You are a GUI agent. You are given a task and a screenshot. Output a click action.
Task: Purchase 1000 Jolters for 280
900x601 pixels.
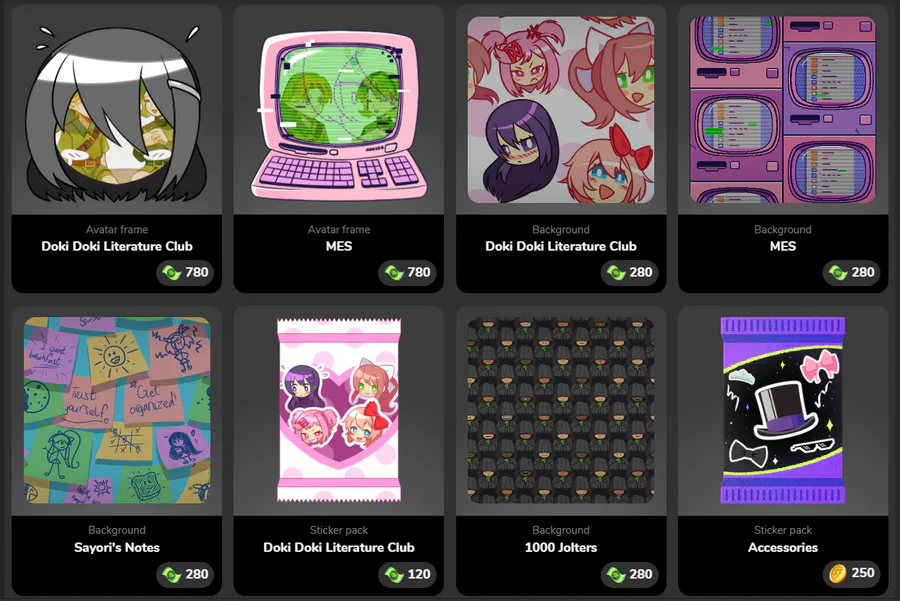tap(630, 574)
